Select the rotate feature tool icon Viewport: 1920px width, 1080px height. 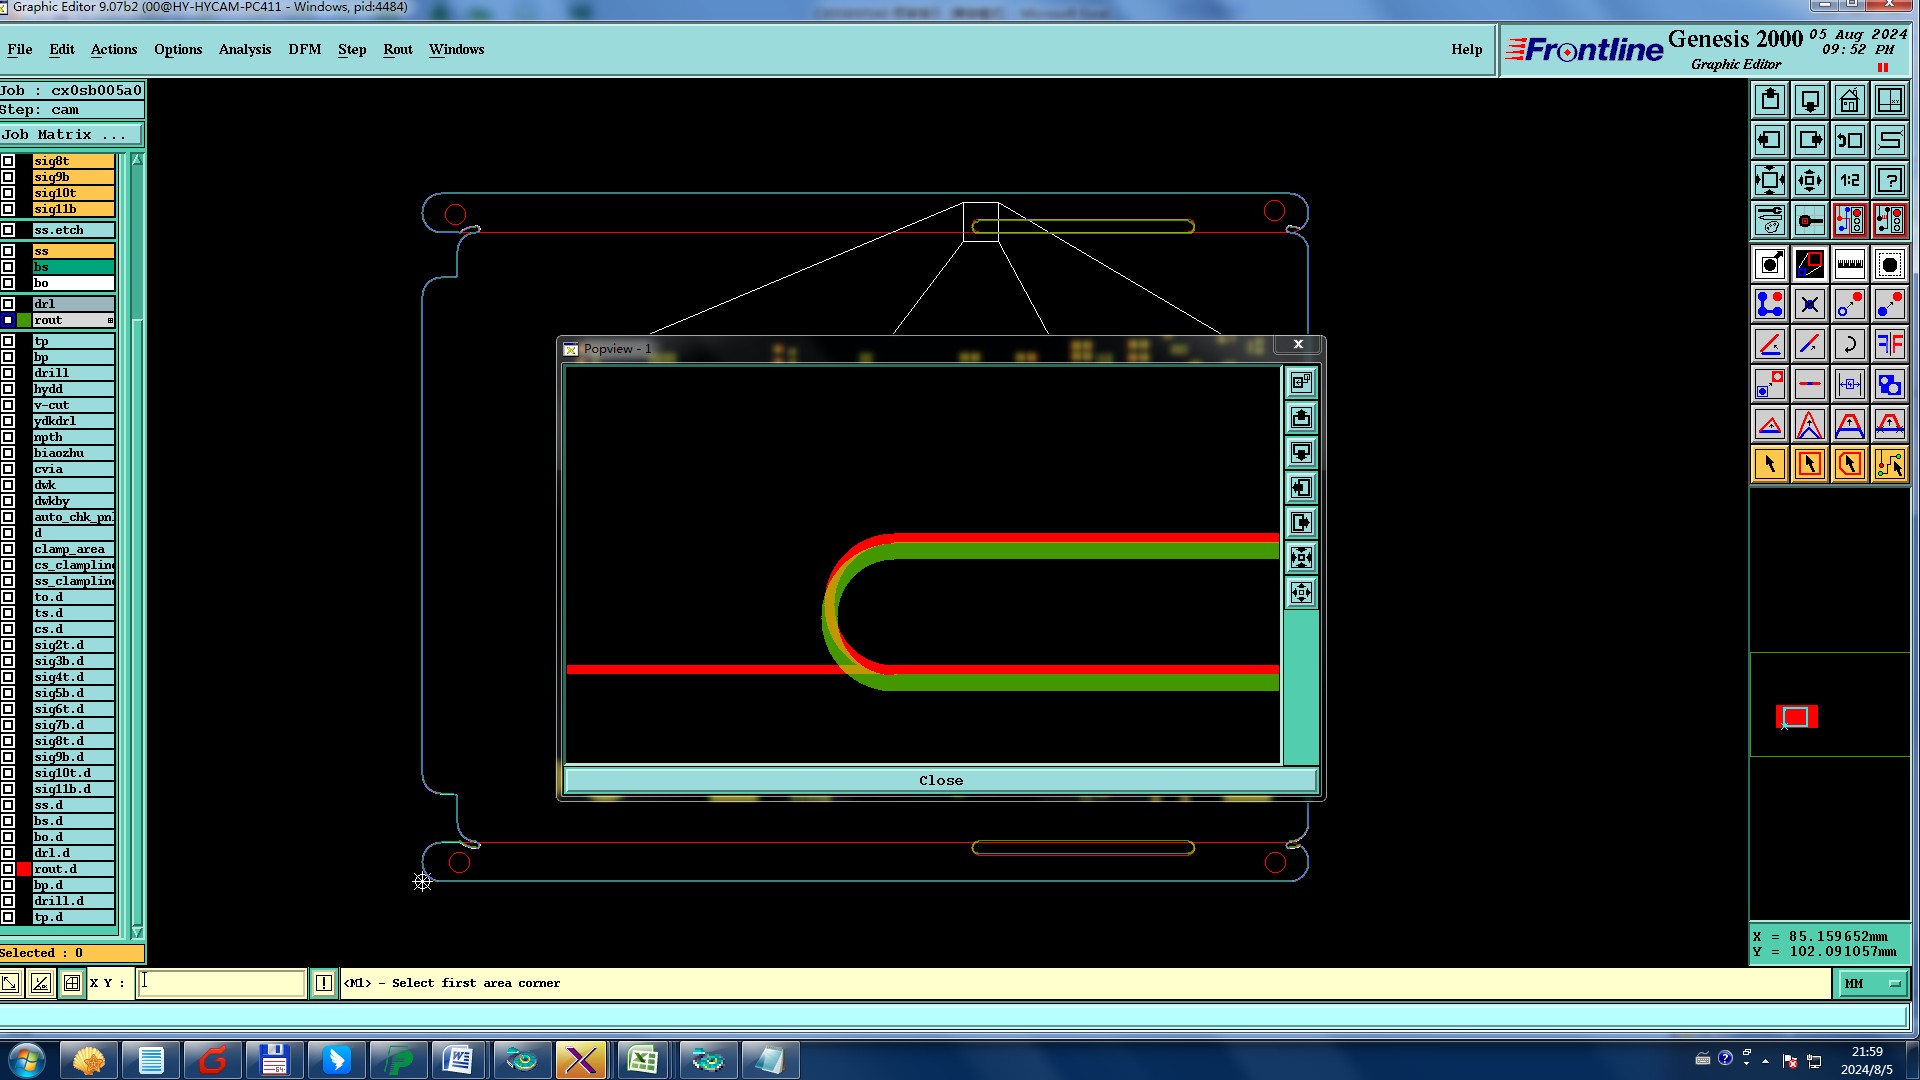(x=1849, y=344)
